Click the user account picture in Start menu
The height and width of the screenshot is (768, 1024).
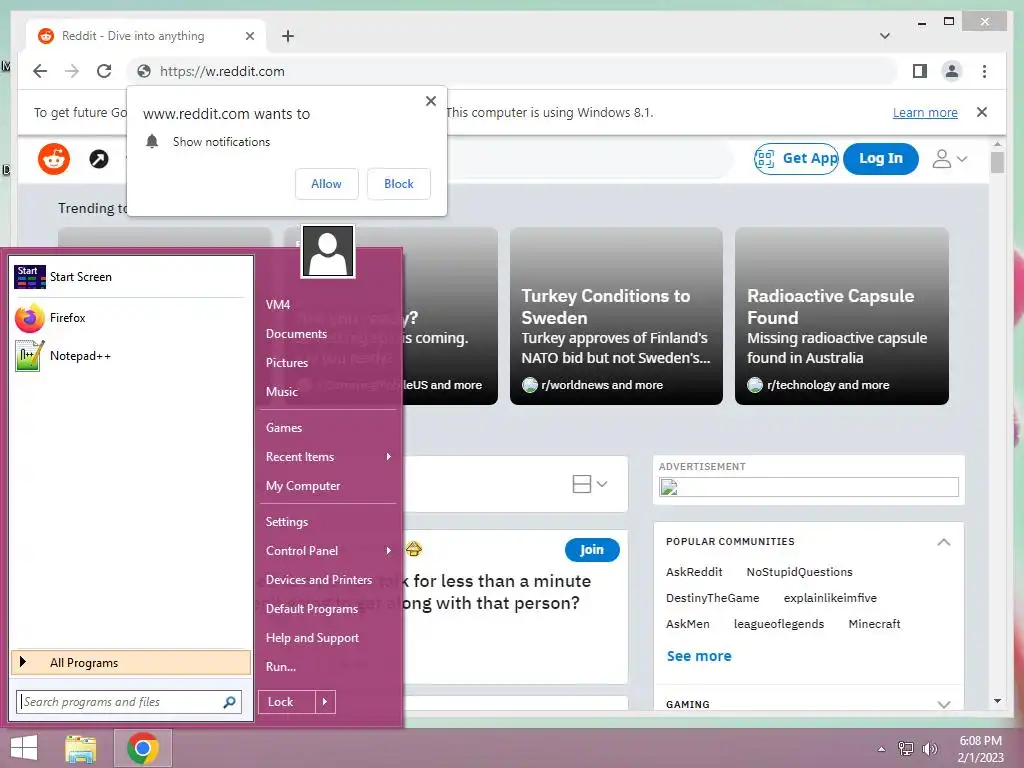click(328, 251)
